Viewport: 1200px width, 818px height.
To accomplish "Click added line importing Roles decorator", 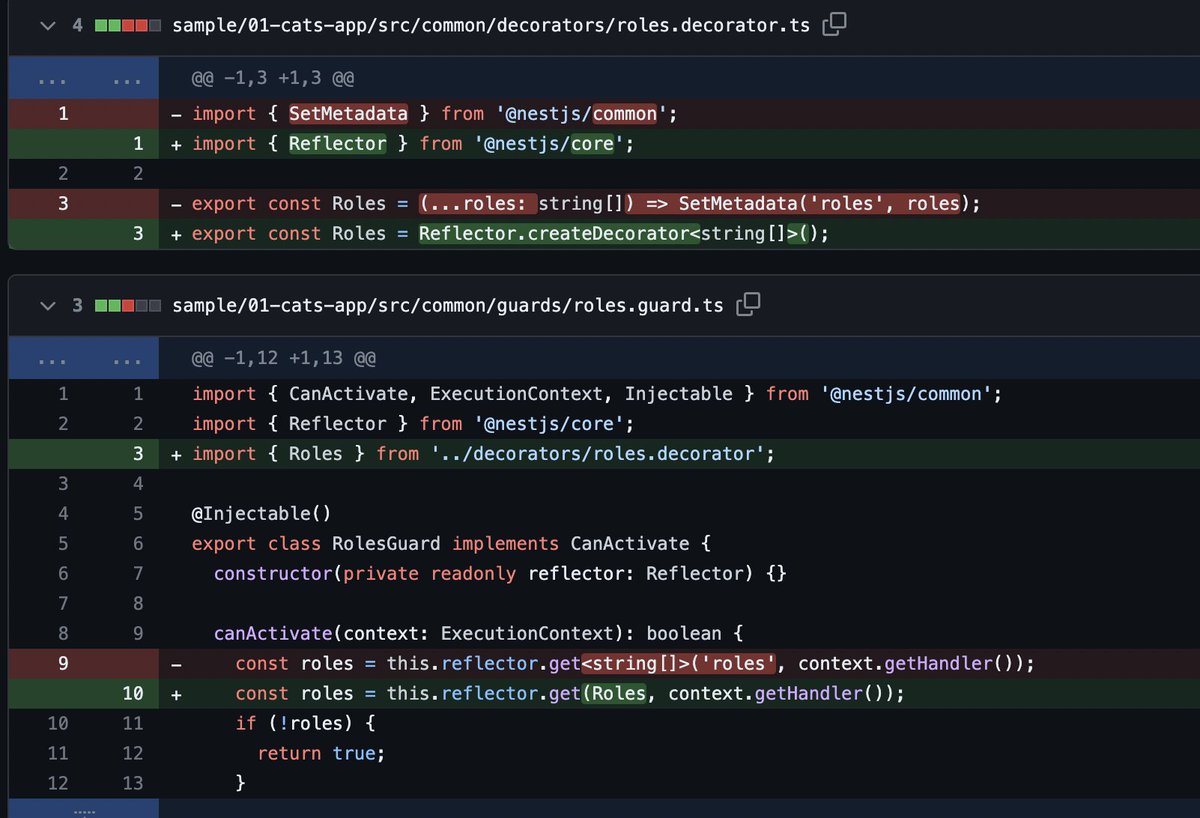I will point(679,454).
